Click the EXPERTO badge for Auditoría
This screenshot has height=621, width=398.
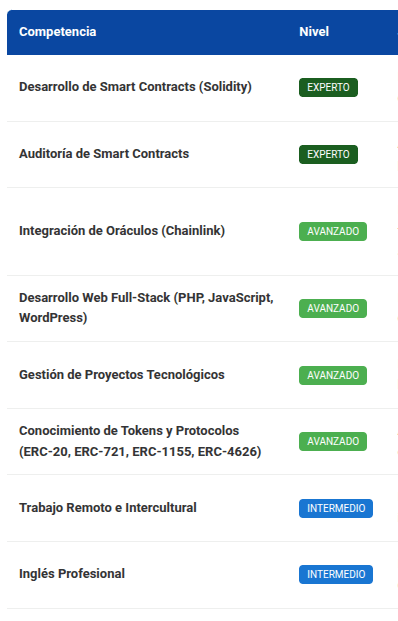(x=328, y=154)
